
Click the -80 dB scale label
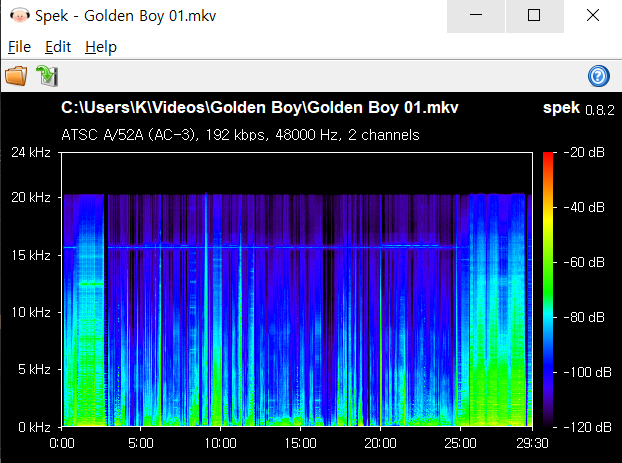tap(584, 317)
